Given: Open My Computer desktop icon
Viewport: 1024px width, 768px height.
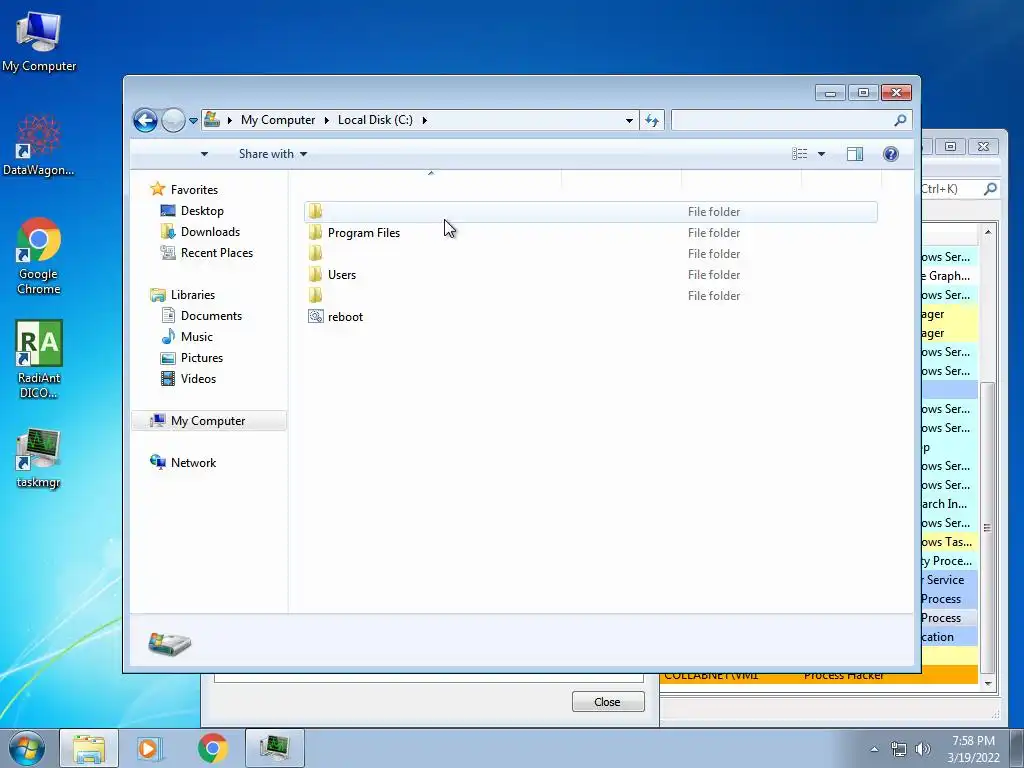Looking at the screenshot, I should point(39,41).
